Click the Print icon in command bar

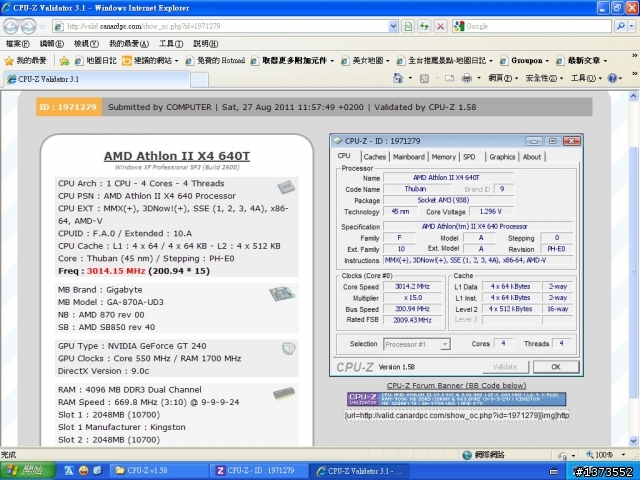(x=467, y=78)
